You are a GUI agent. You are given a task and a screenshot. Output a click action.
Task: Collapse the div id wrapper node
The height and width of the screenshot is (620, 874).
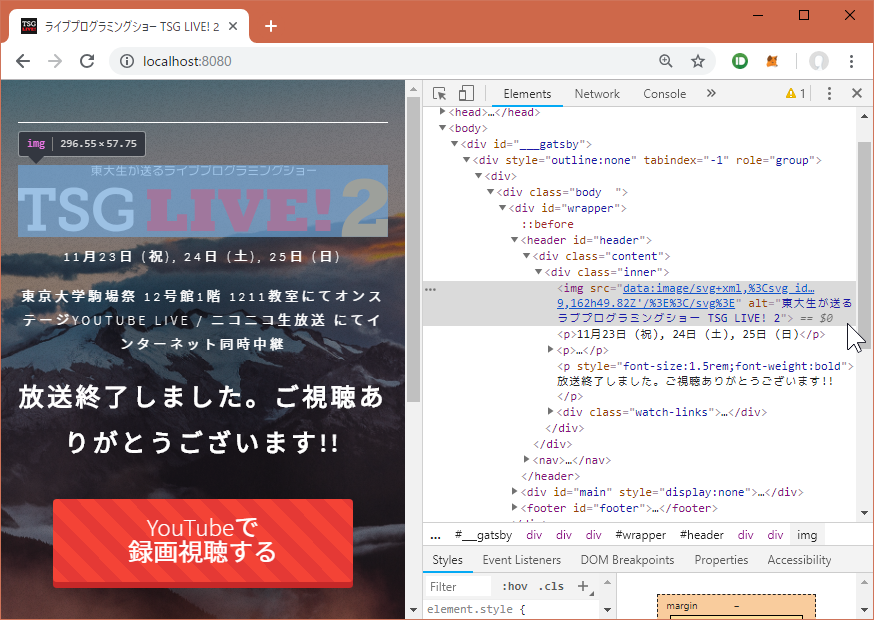(x=502, y=208)
